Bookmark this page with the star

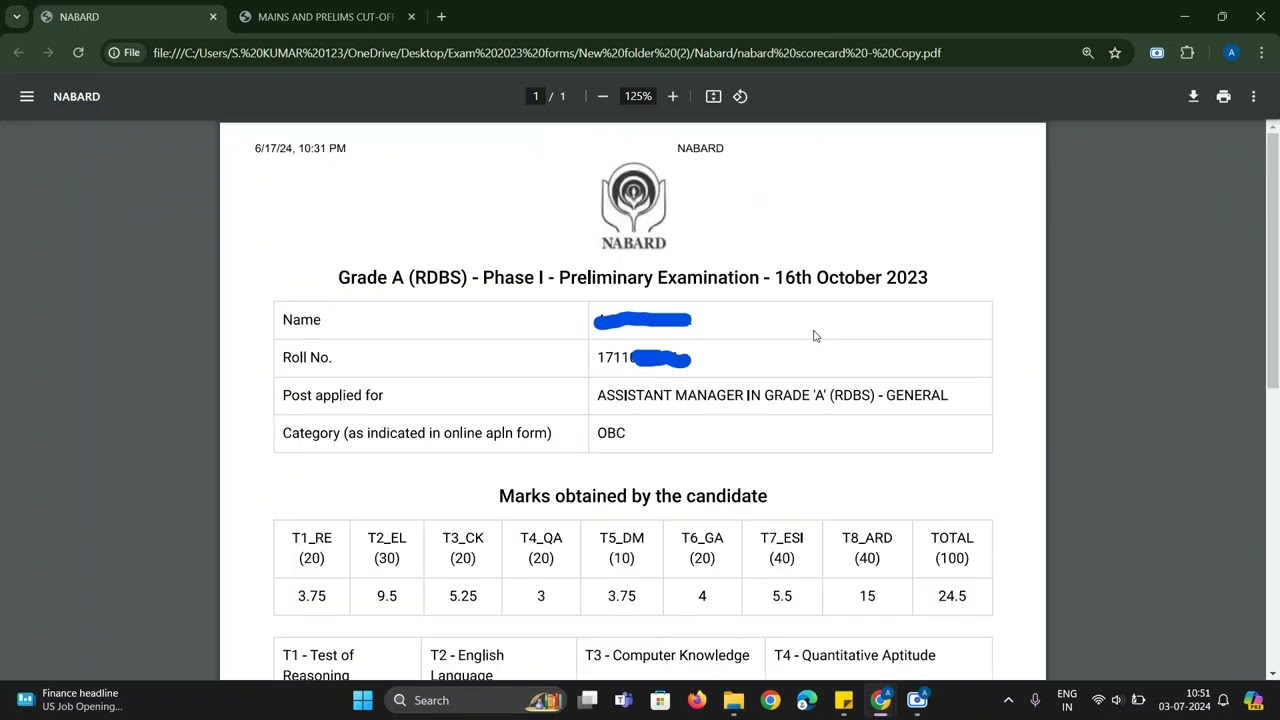point(1115,53)
